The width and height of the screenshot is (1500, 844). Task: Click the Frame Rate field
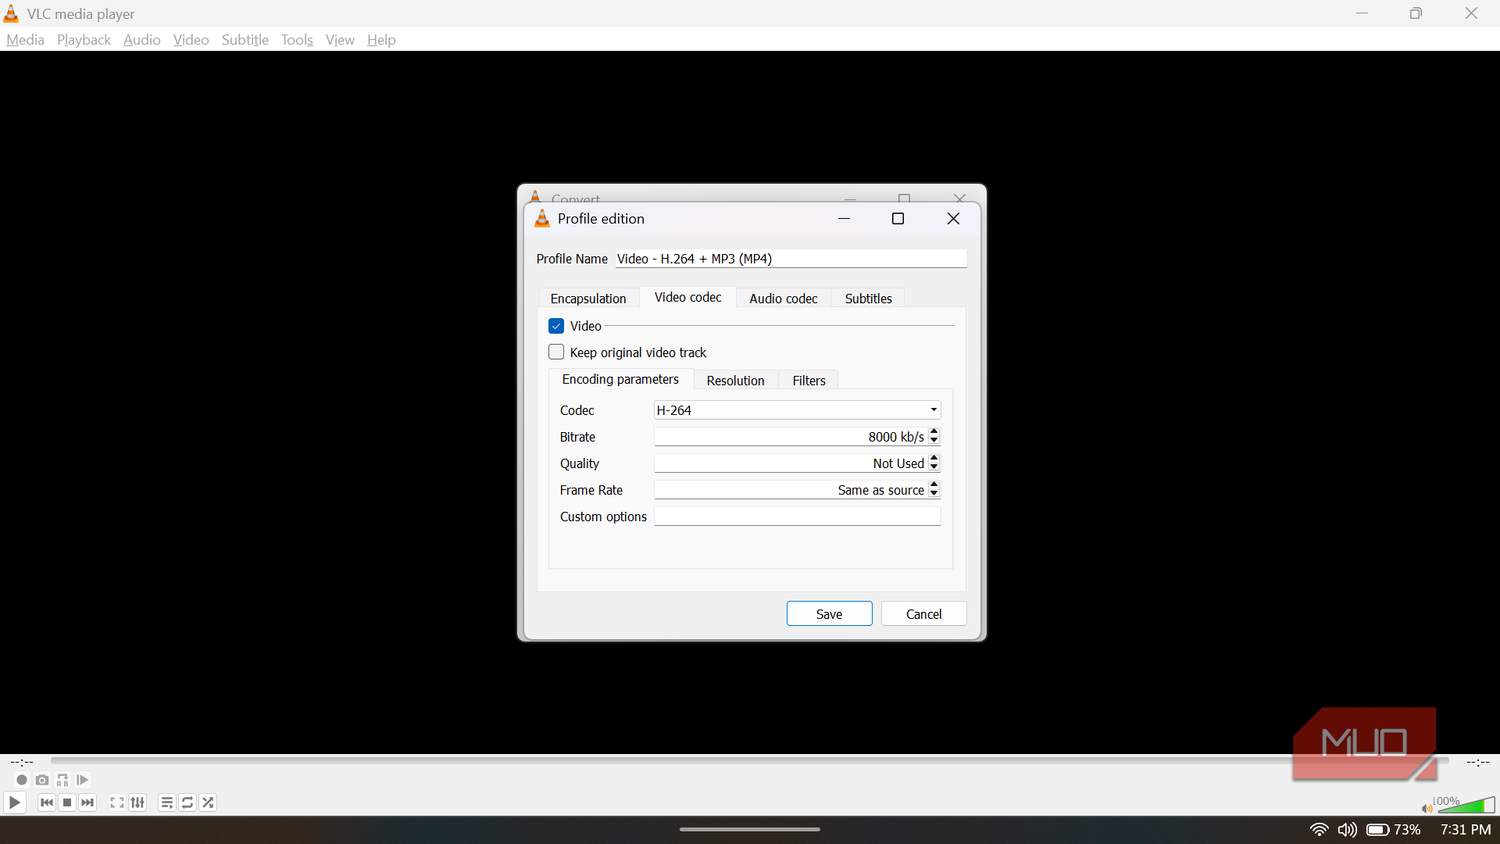791,490
